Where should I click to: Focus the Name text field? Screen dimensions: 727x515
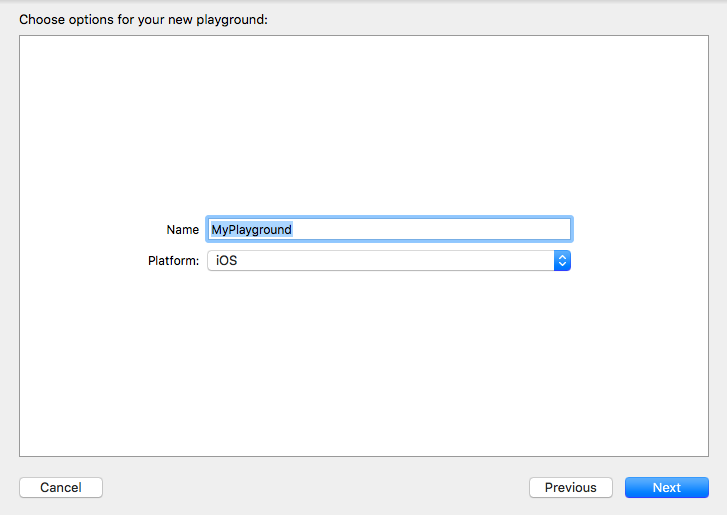tap(389, 229)
